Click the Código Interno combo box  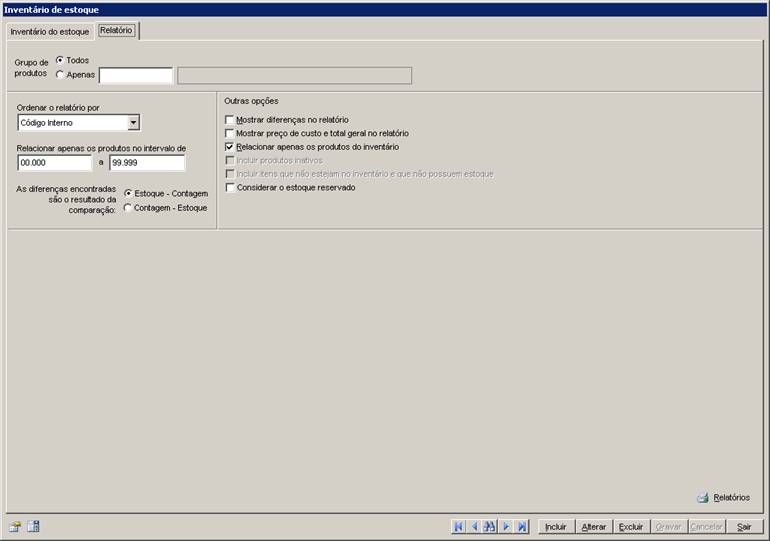79,123
